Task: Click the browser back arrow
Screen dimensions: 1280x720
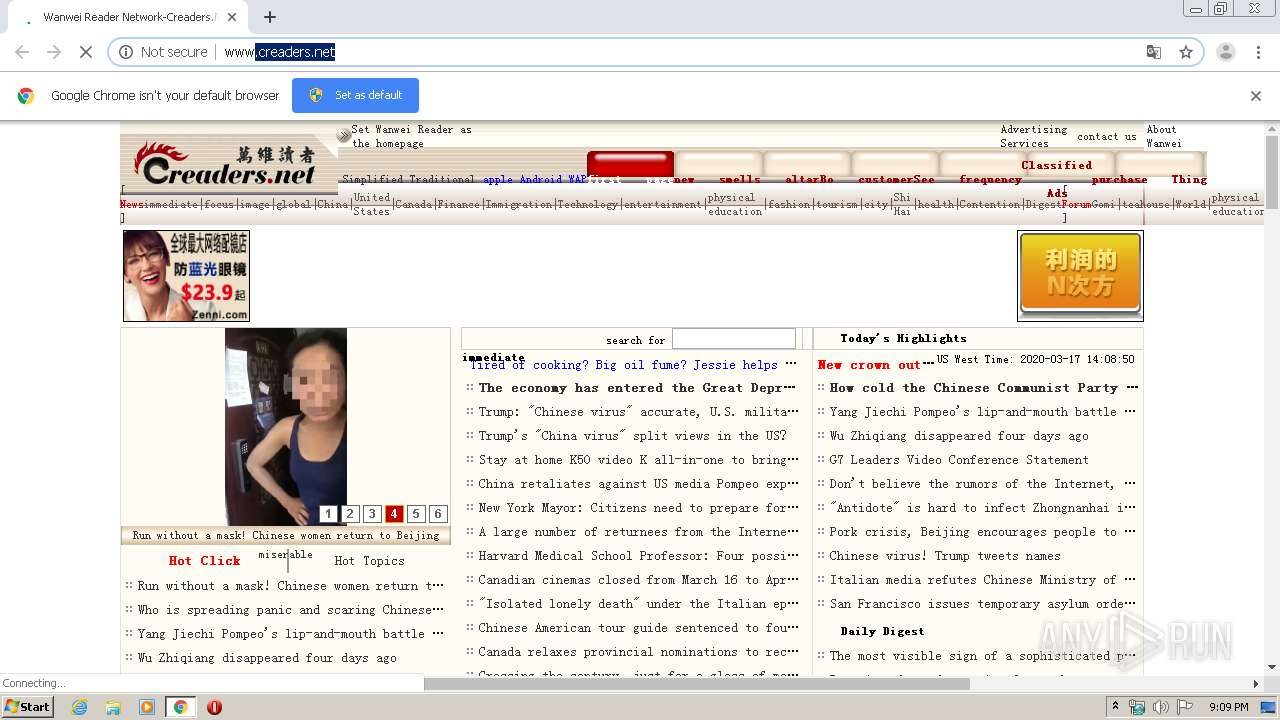Action: (x=22, y=52)
